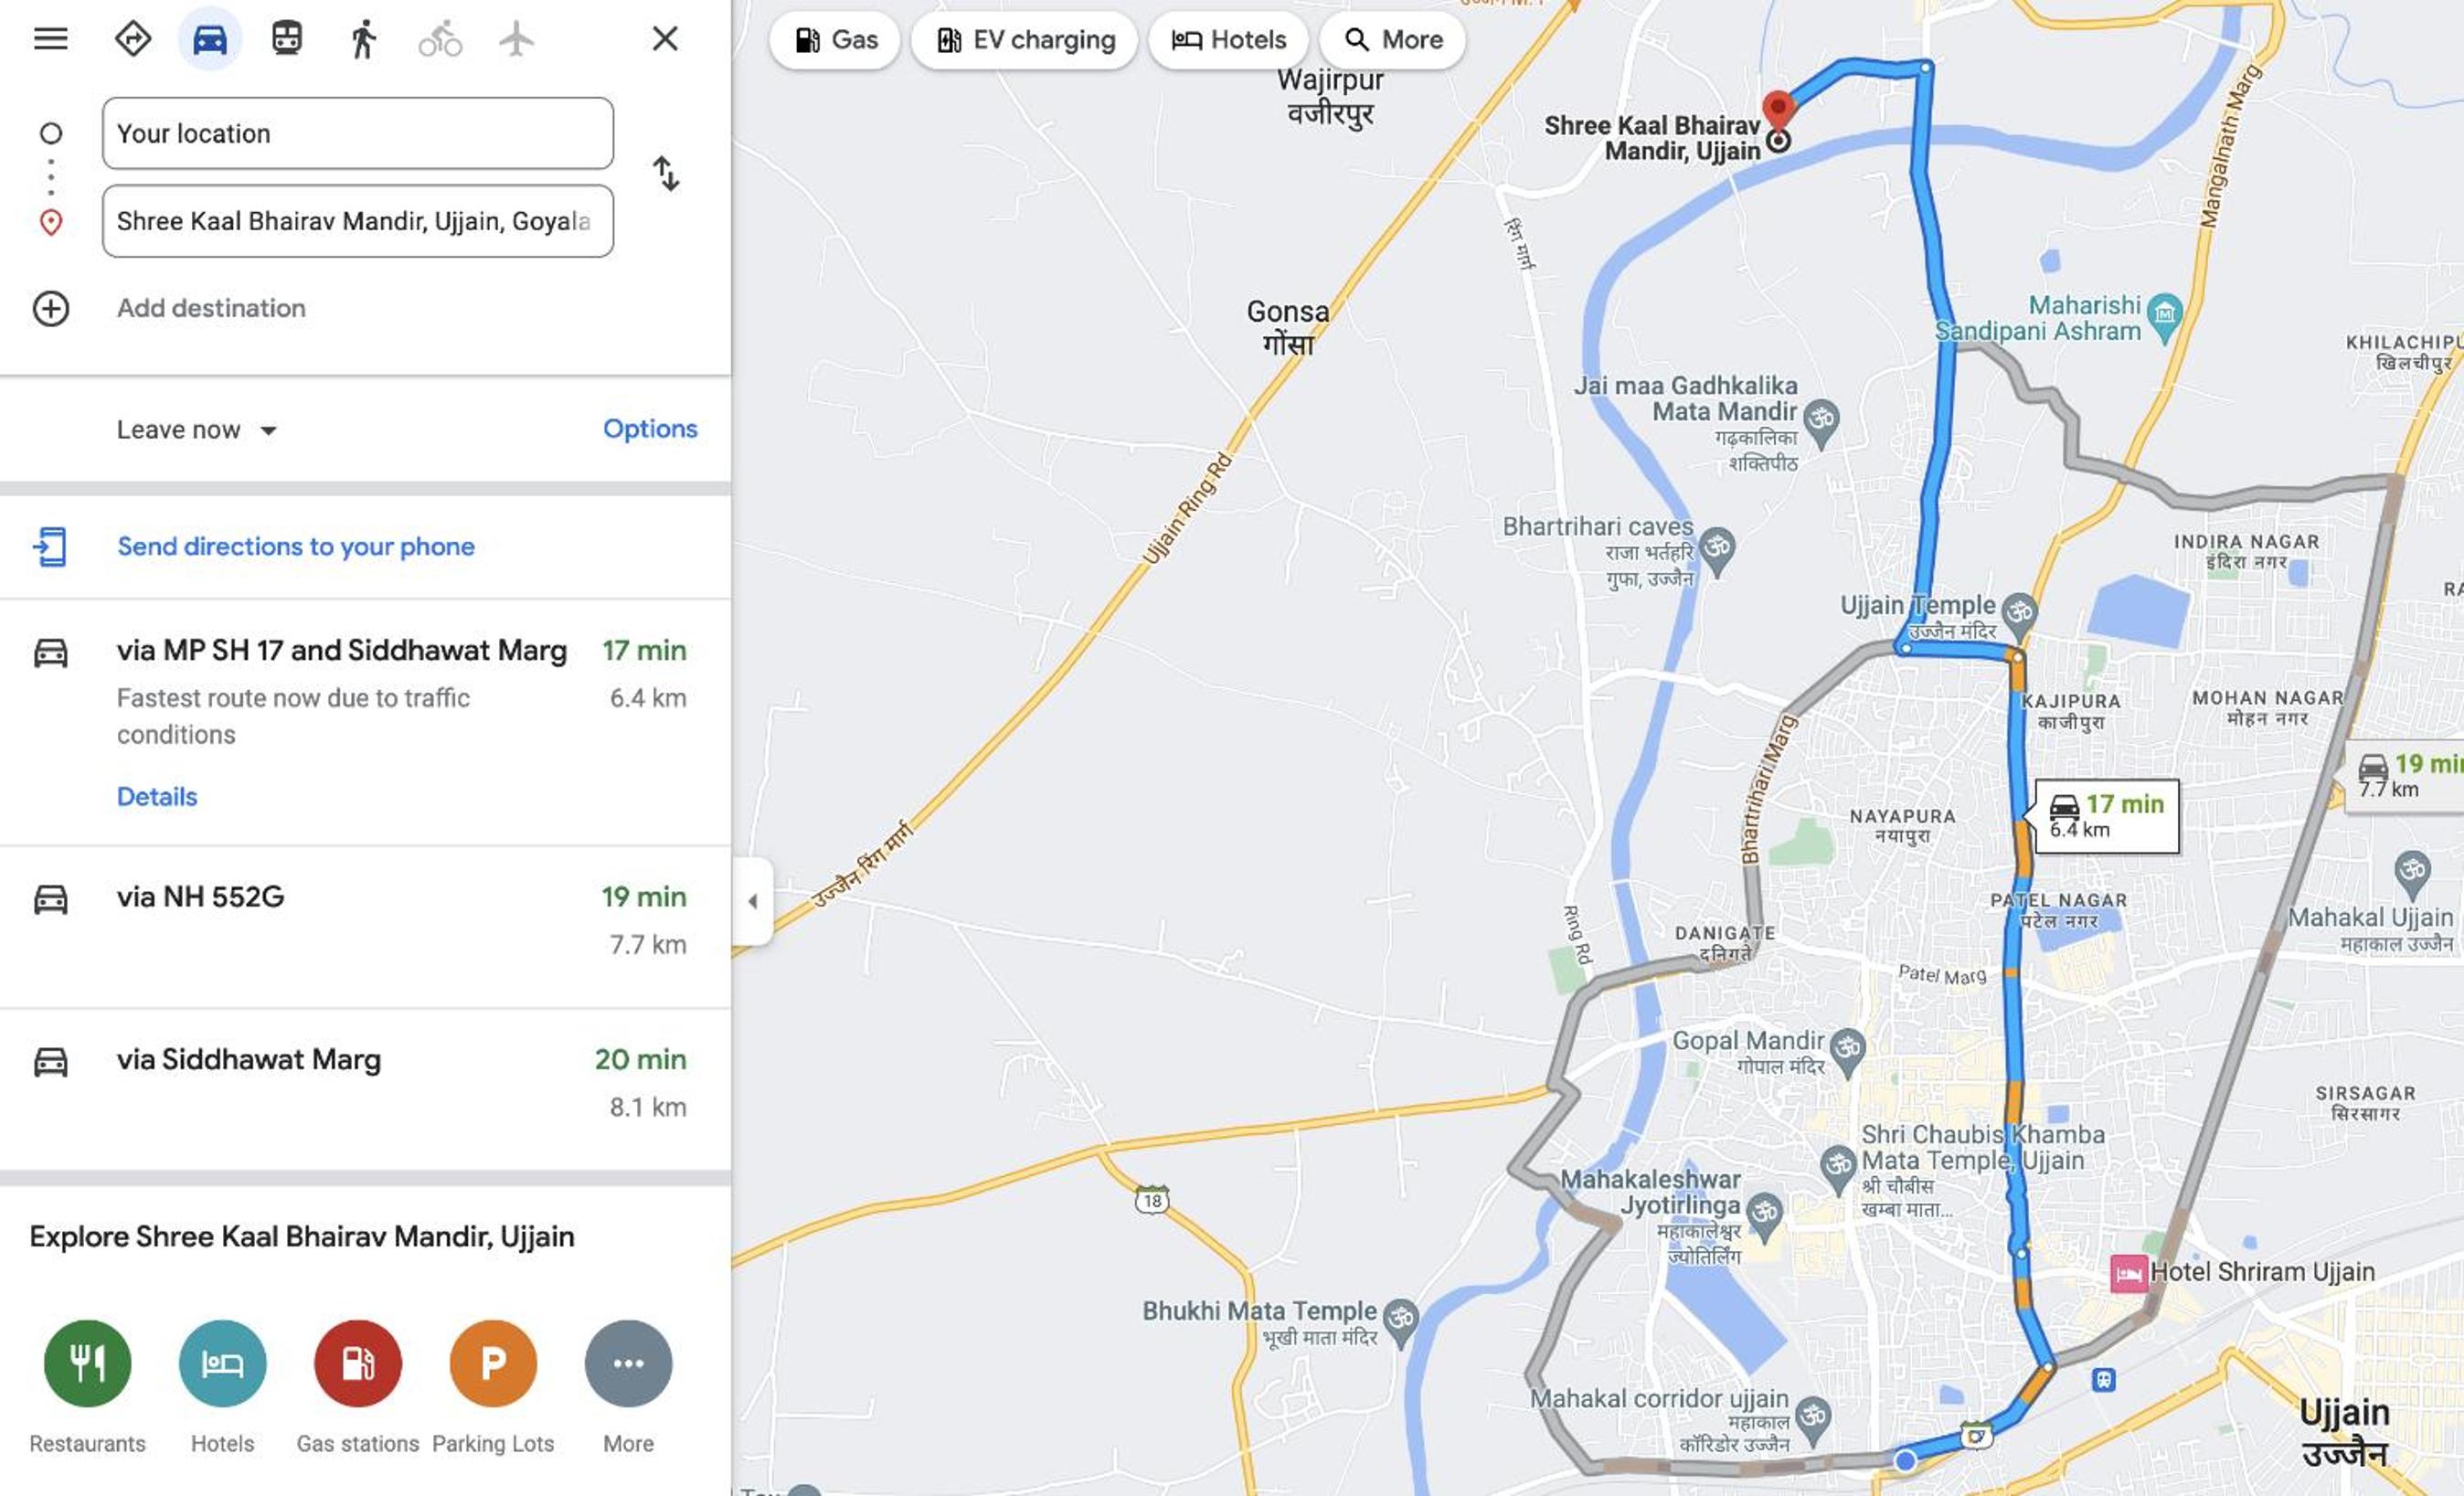Open the hamburger main menu
The height and width of the screenshot is (1496, 2464).
51,39
